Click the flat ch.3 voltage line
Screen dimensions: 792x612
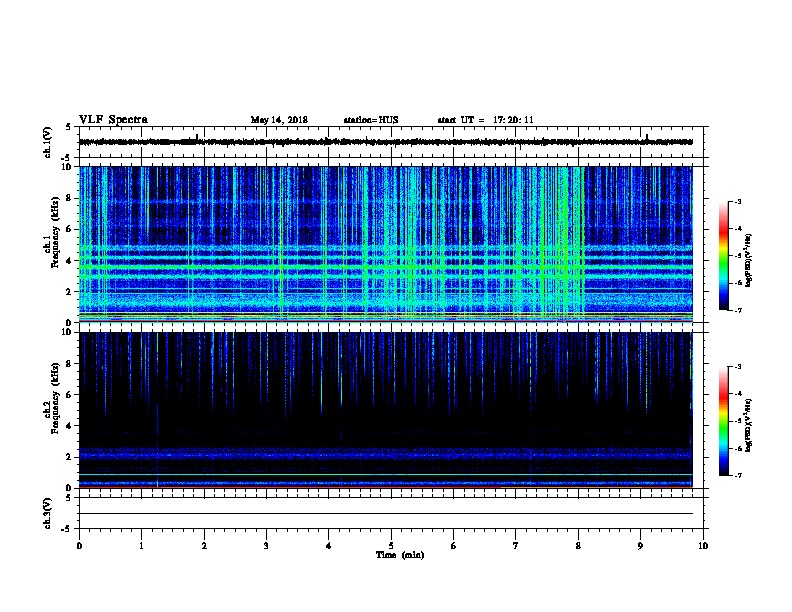(x=386, y=514)
